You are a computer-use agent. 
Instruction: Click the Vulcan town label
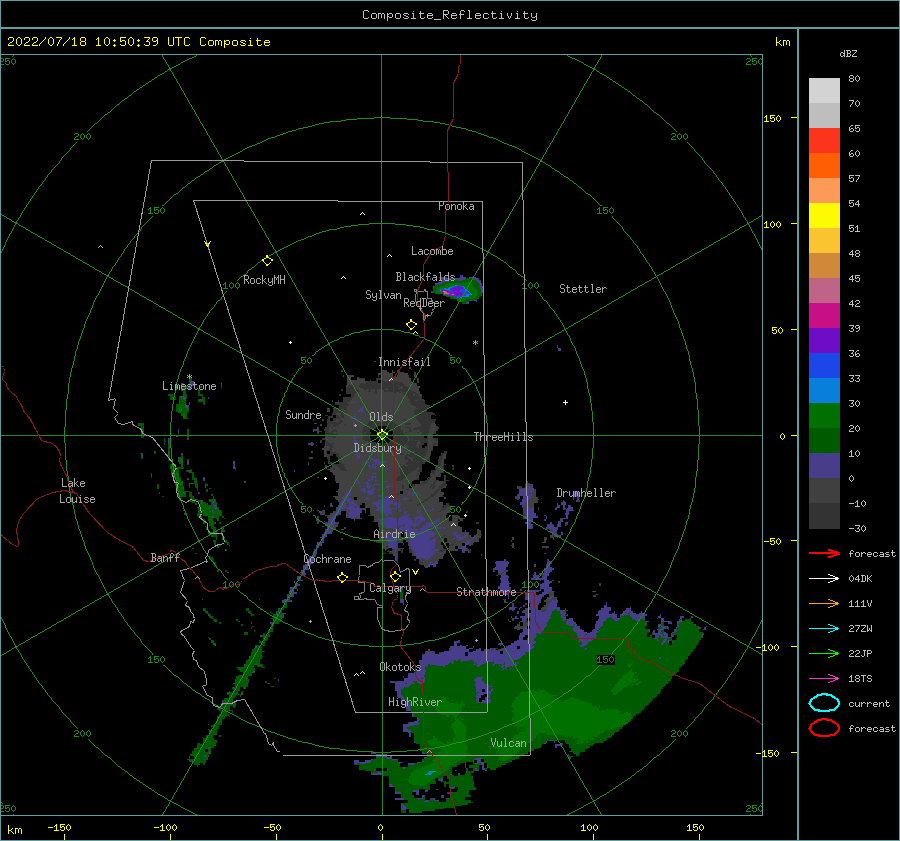[x=509, y=743]
